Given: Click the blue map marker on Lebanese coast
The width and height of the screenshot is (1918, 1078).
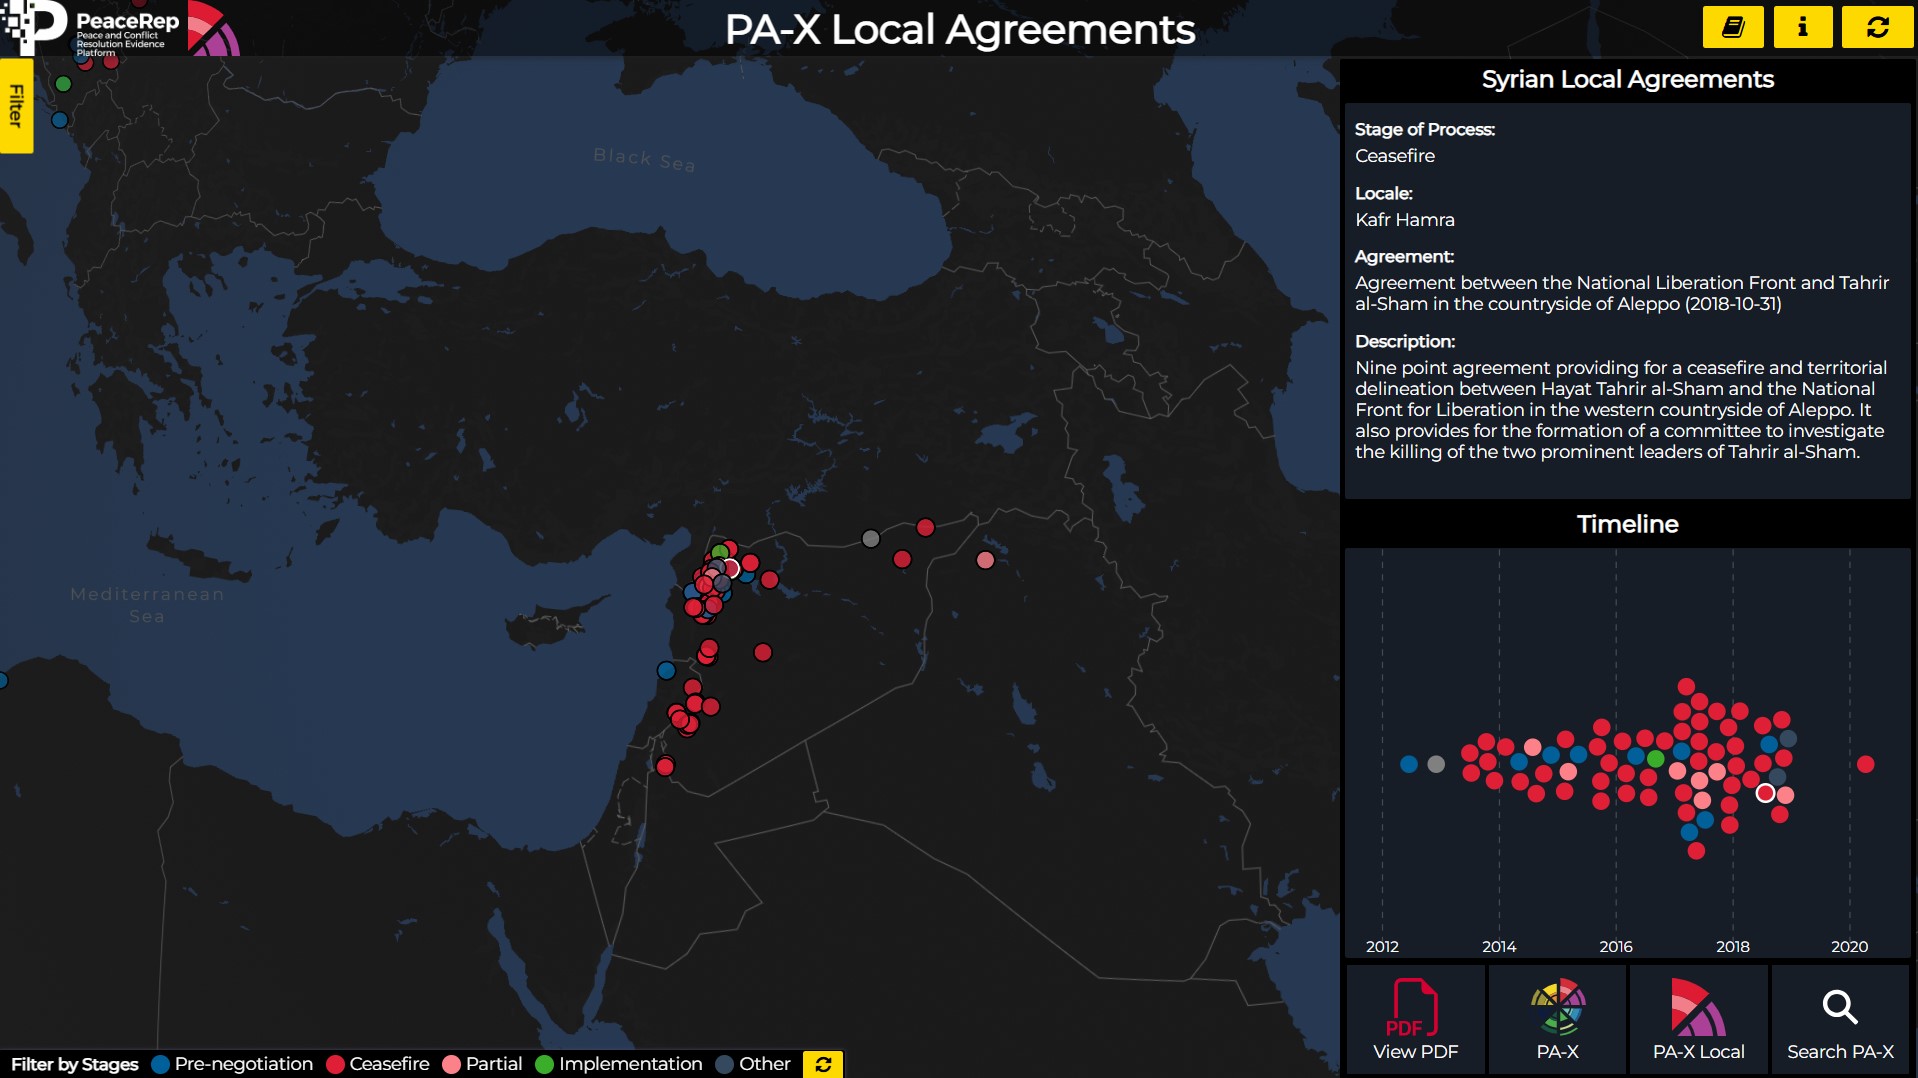Looking at the screenshot, I should [x=666, y=670].
